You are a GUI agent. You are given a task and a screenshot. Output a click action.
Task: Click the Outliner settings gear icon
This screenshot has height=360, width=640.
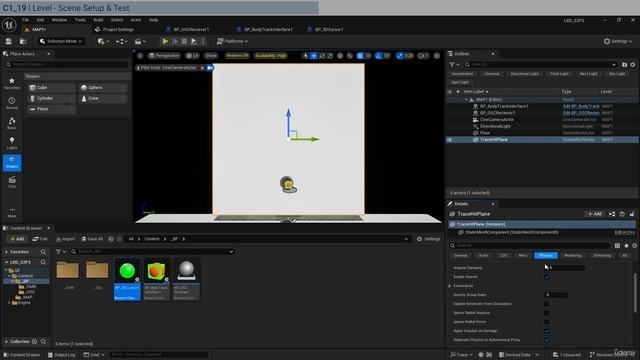(x=633, y=64)
